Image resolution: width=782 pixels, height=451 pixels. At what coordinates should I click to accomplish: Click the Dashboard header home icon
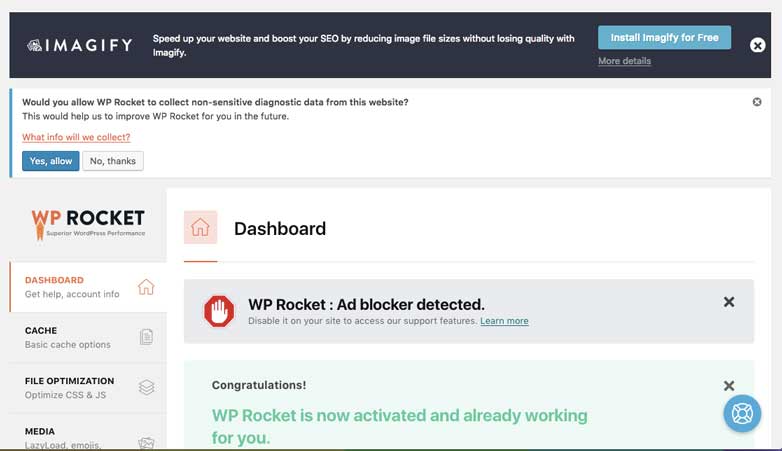(x=200, y=227)
